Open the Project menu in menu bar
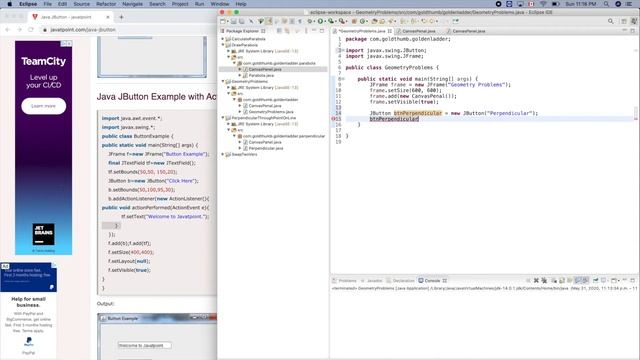 pos(180,4)
